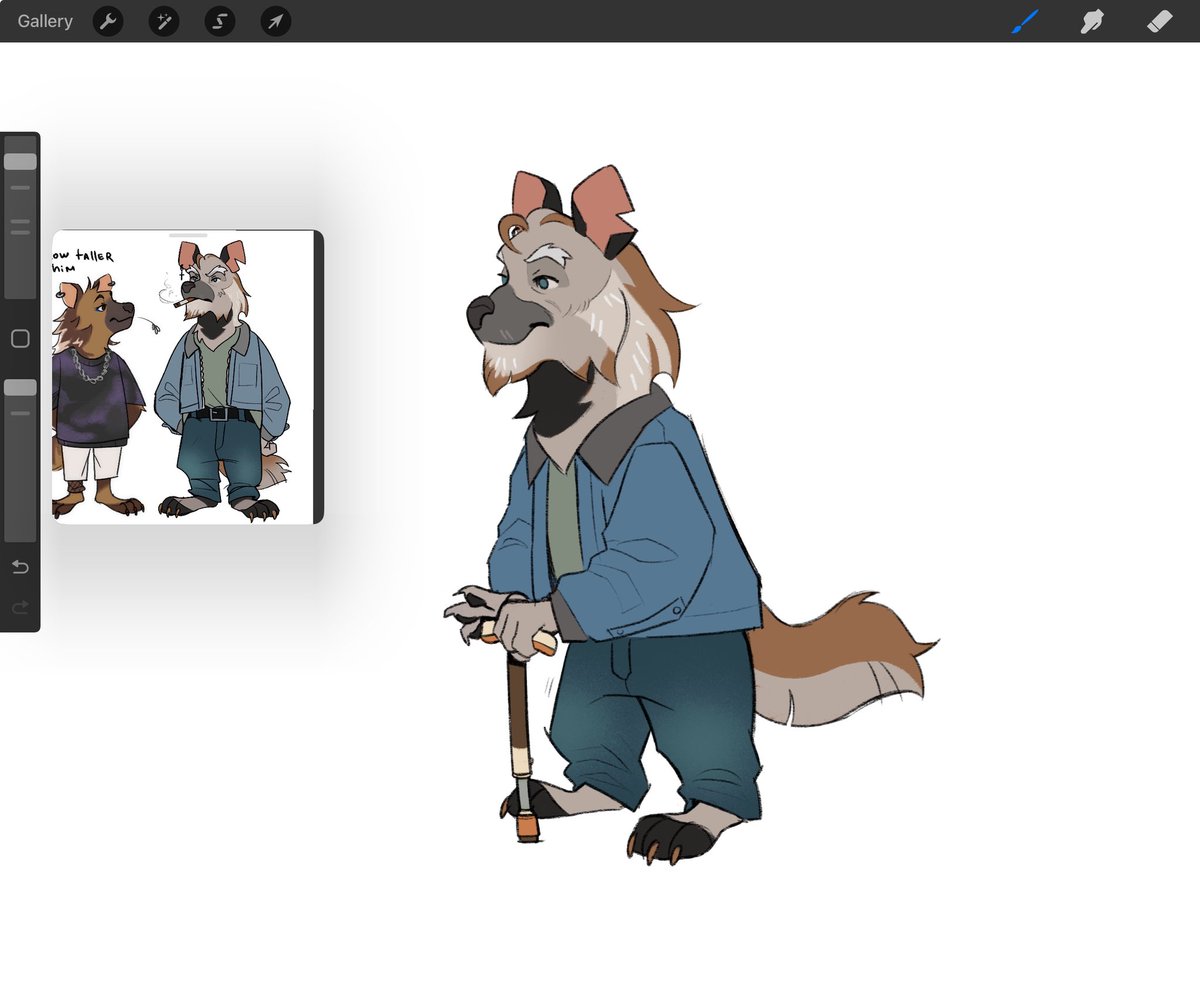Tap the square Modify button on the sidebar
1200x988 pixels.
[19, 339]
